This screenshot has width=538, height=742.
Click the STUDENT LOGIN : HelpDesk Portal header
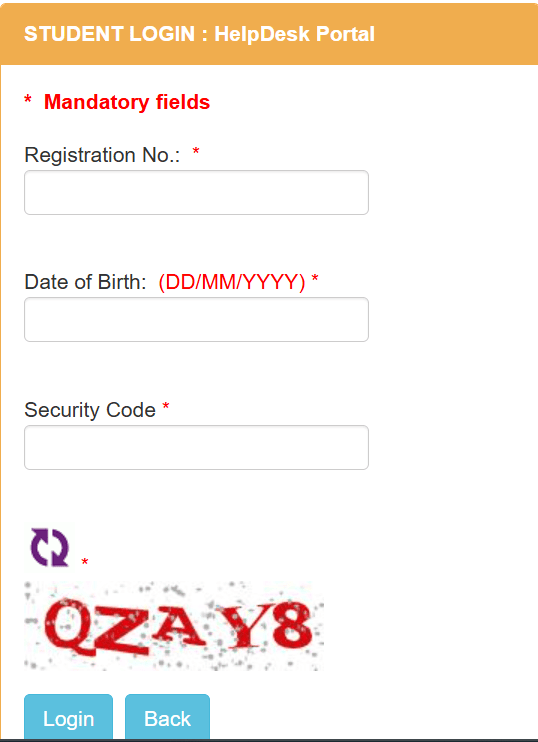[x=199, y=34]
